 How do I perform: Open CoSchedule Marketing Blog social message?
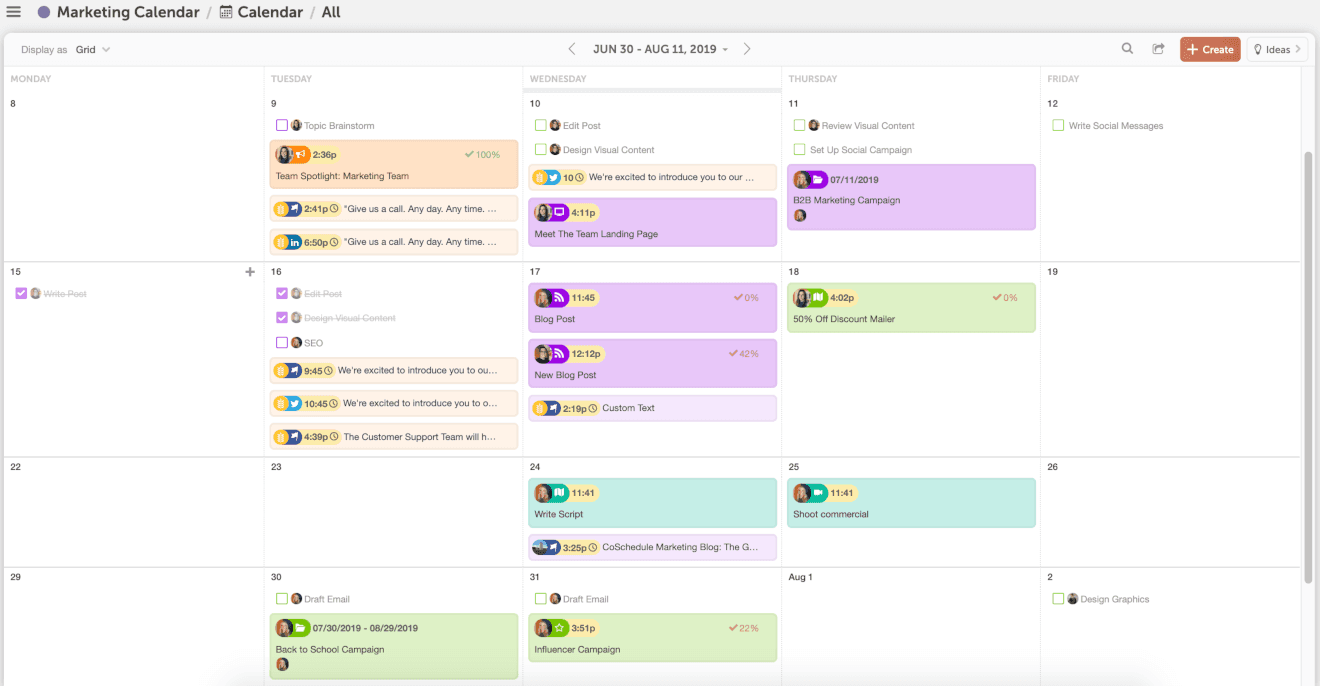pos(652,548)
